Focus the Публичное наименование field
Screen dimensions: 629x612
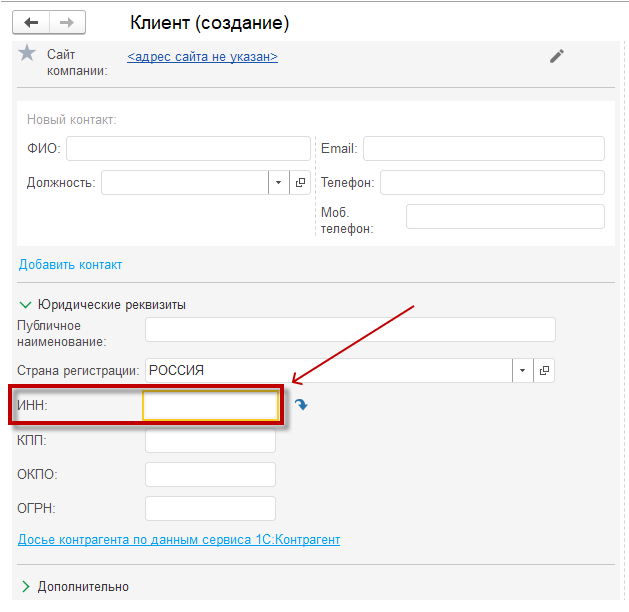click(x=350, y=329)
